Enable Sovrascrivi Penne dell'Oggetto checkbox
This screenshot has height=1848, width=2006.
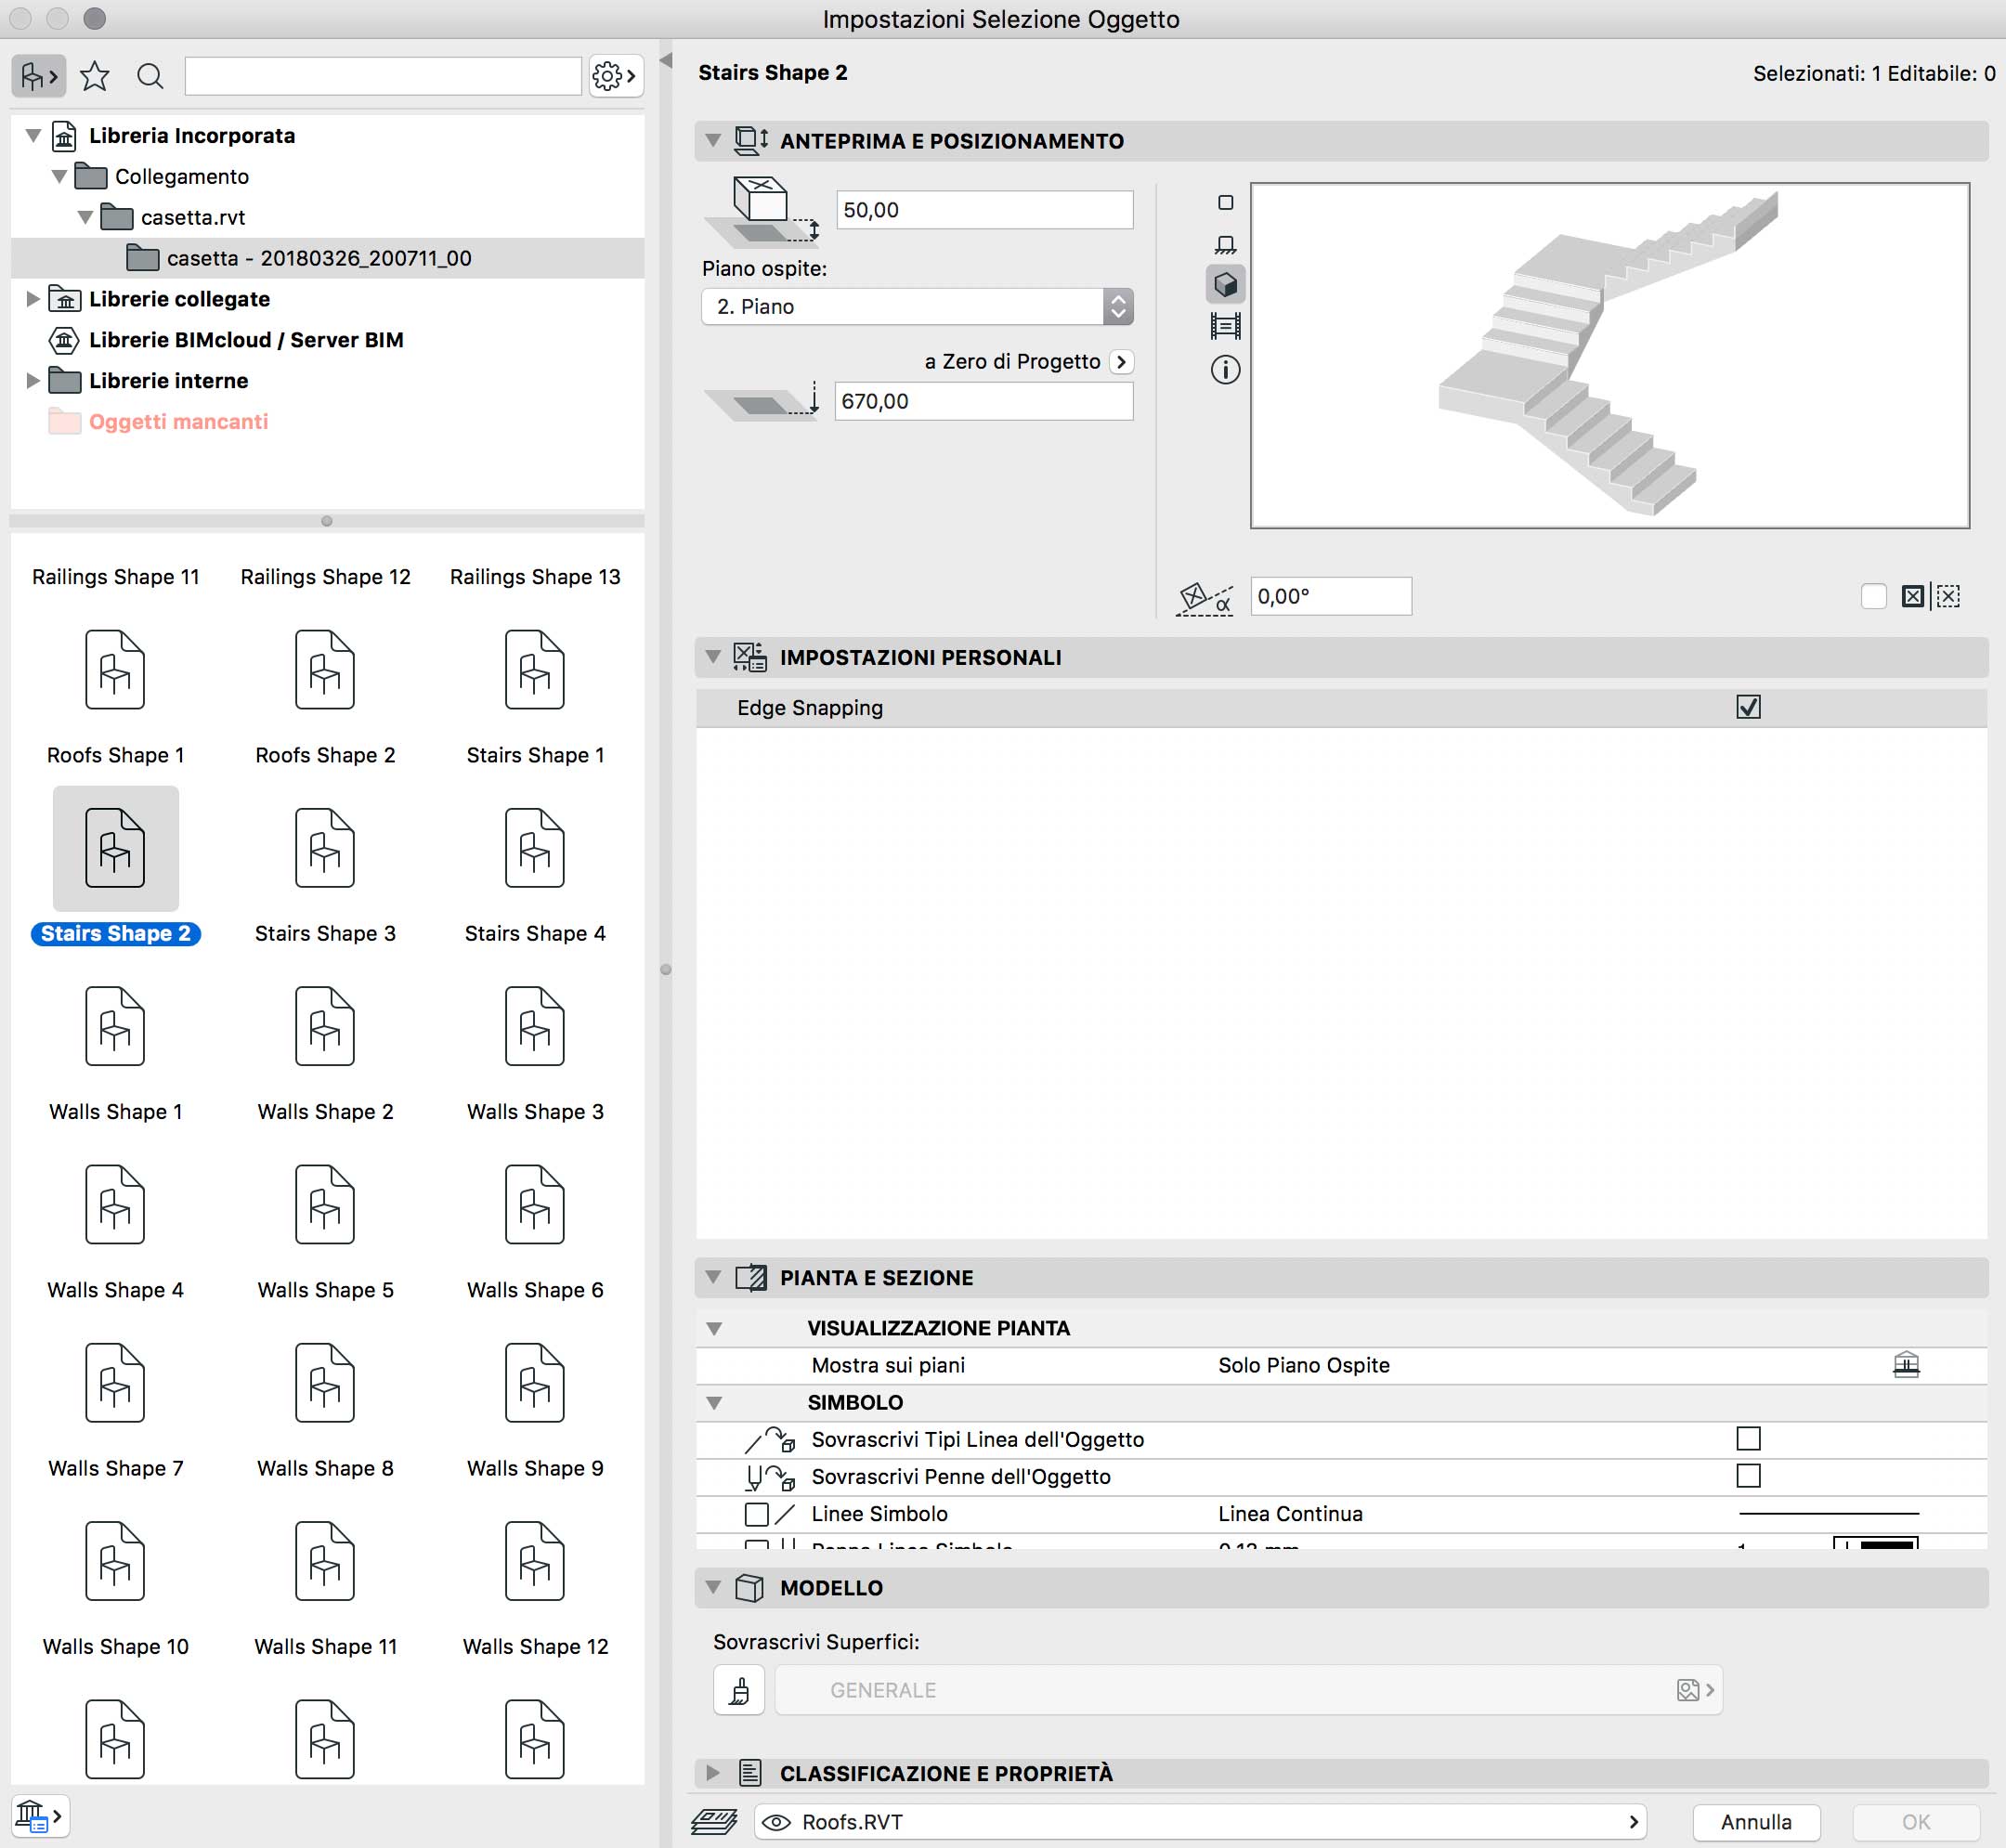(x=1748, y=1476)
